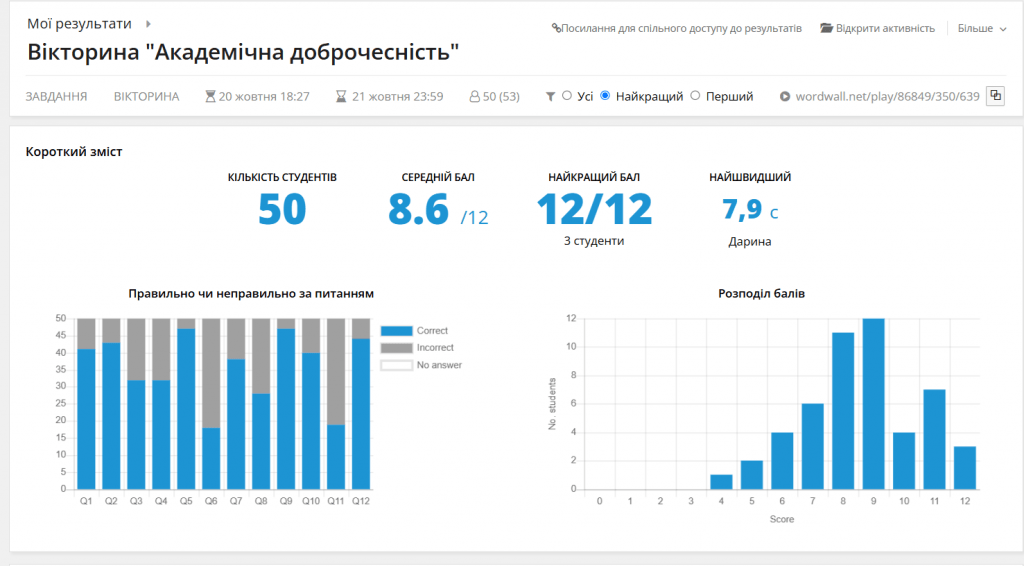Click the share link icon for results access
Viewport: 1024px width, 566px height.
tap(556, 29)
